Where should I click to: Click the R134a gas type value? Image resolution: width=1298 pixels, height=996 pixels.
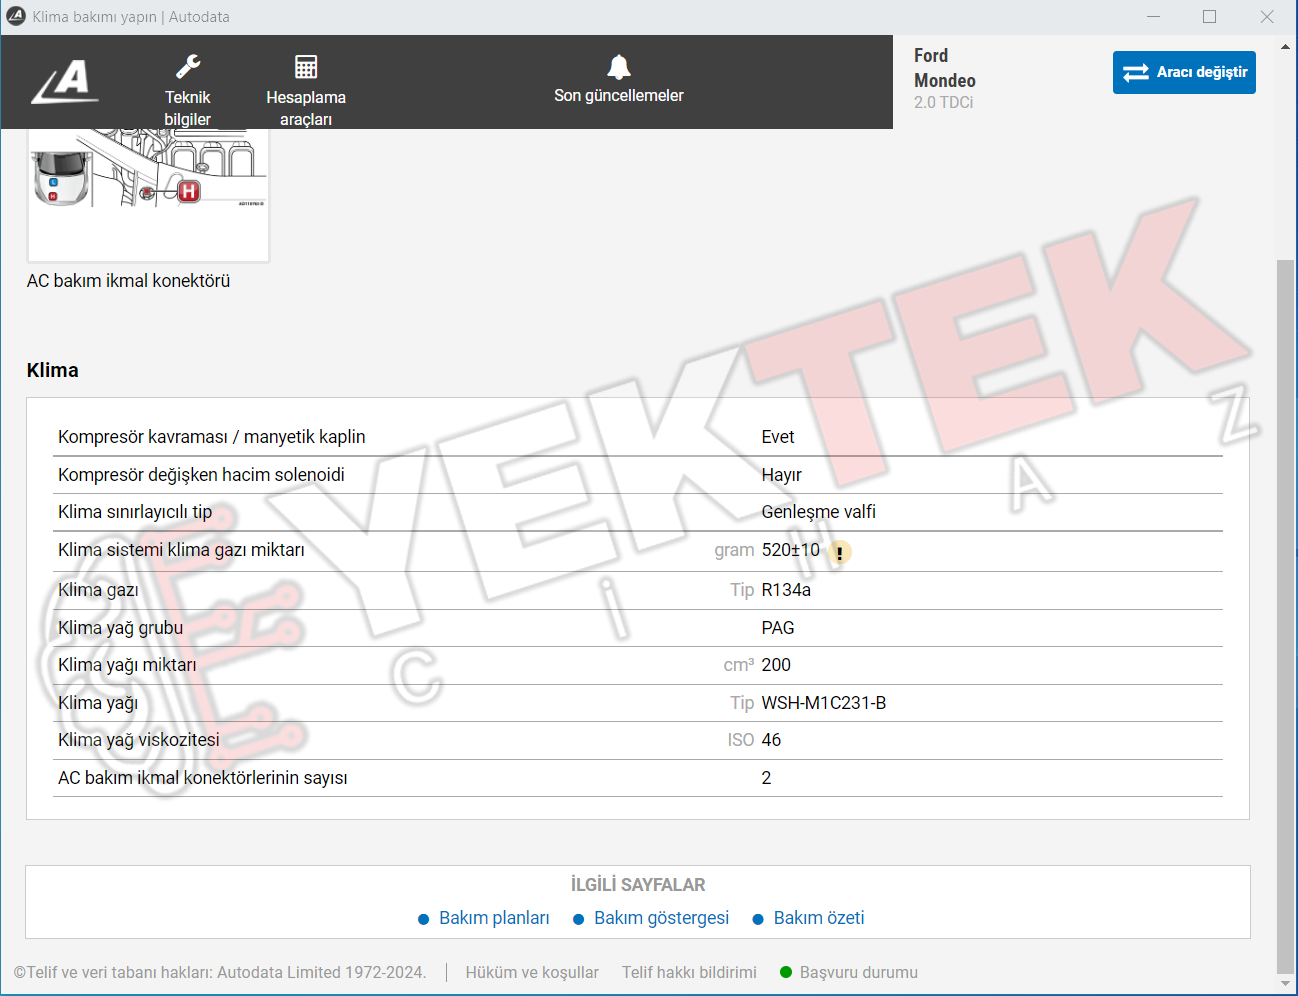tap(786, 590)
